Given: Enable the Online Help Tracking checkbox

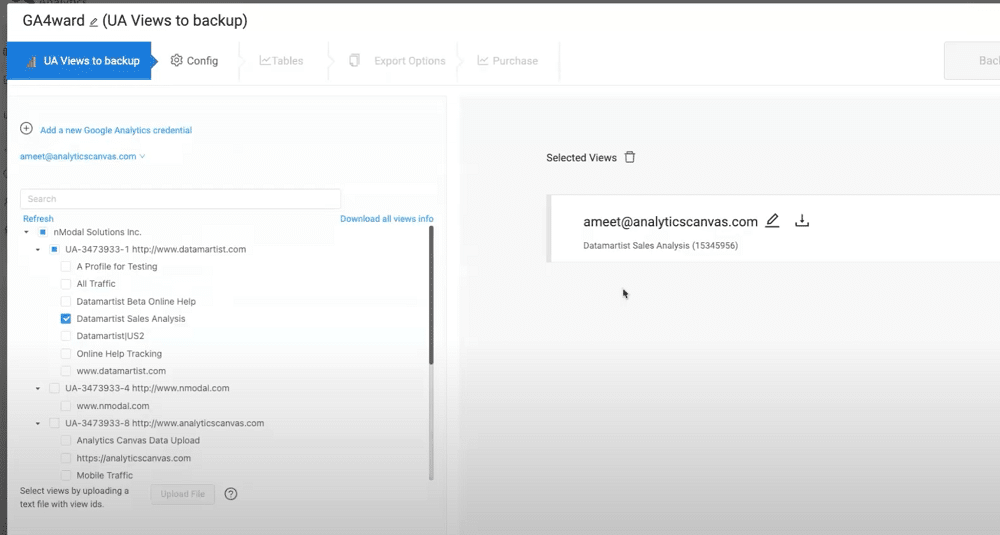Looking at the screenshot, I should click(66, 354).
